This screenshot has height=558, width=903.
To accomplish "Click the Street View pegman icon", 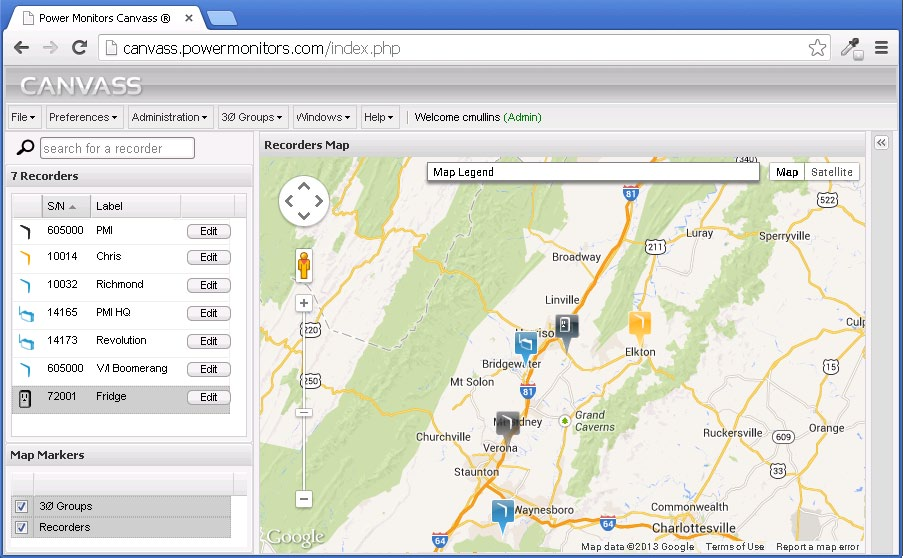I will coord(304,265).
